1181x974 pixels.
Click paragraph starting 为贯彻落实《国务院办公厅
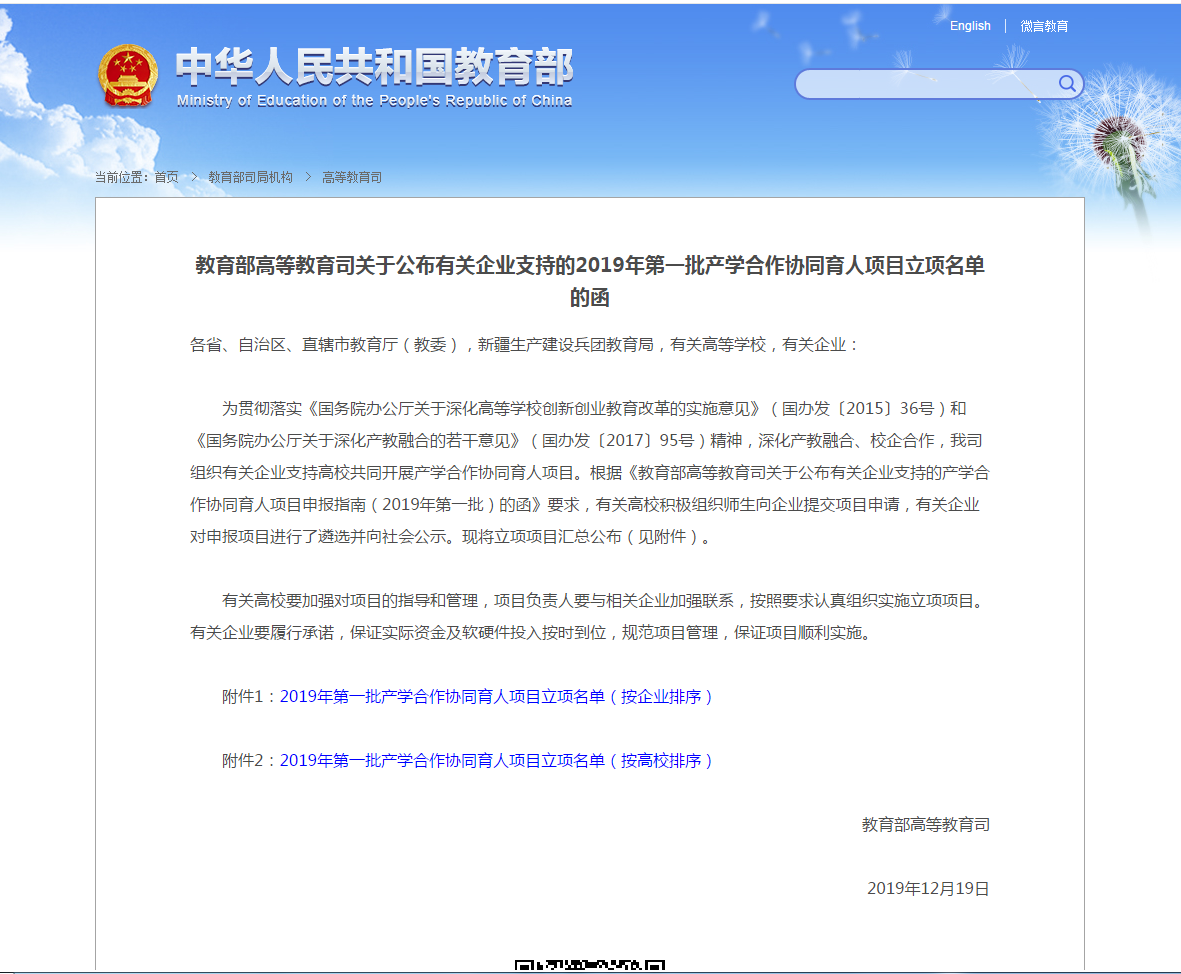[x=590, y=472]
